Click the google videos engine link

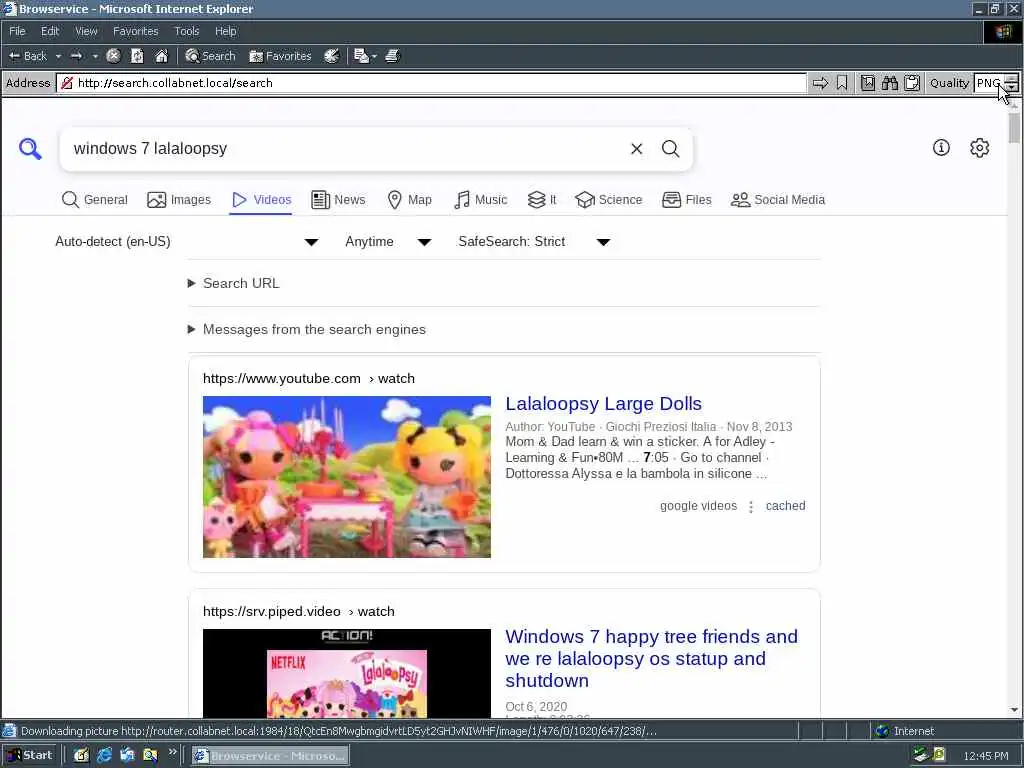point(698,506)
